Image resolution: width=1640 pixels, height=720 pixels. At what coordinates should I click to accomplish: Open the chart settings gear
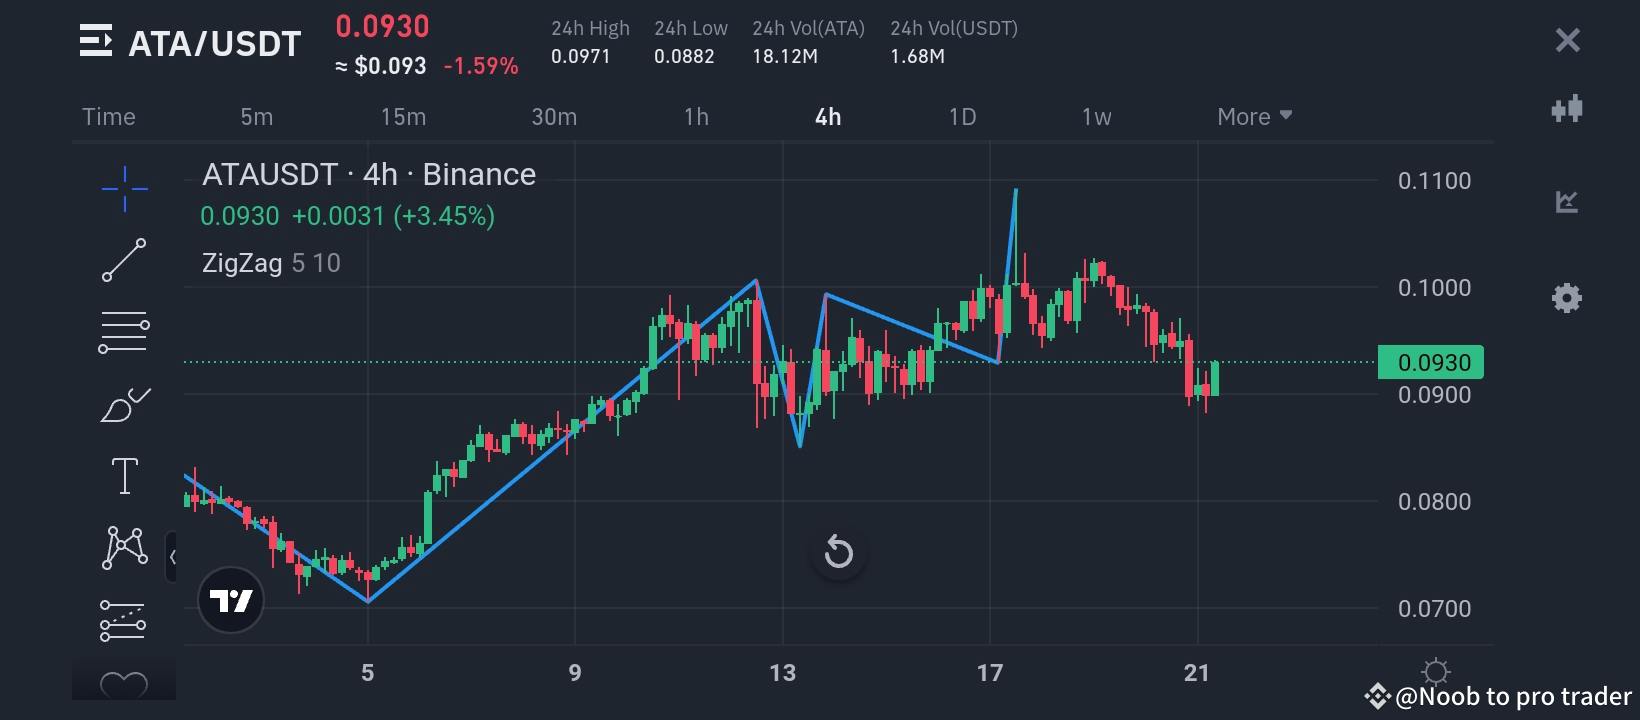pos(1566,297)
